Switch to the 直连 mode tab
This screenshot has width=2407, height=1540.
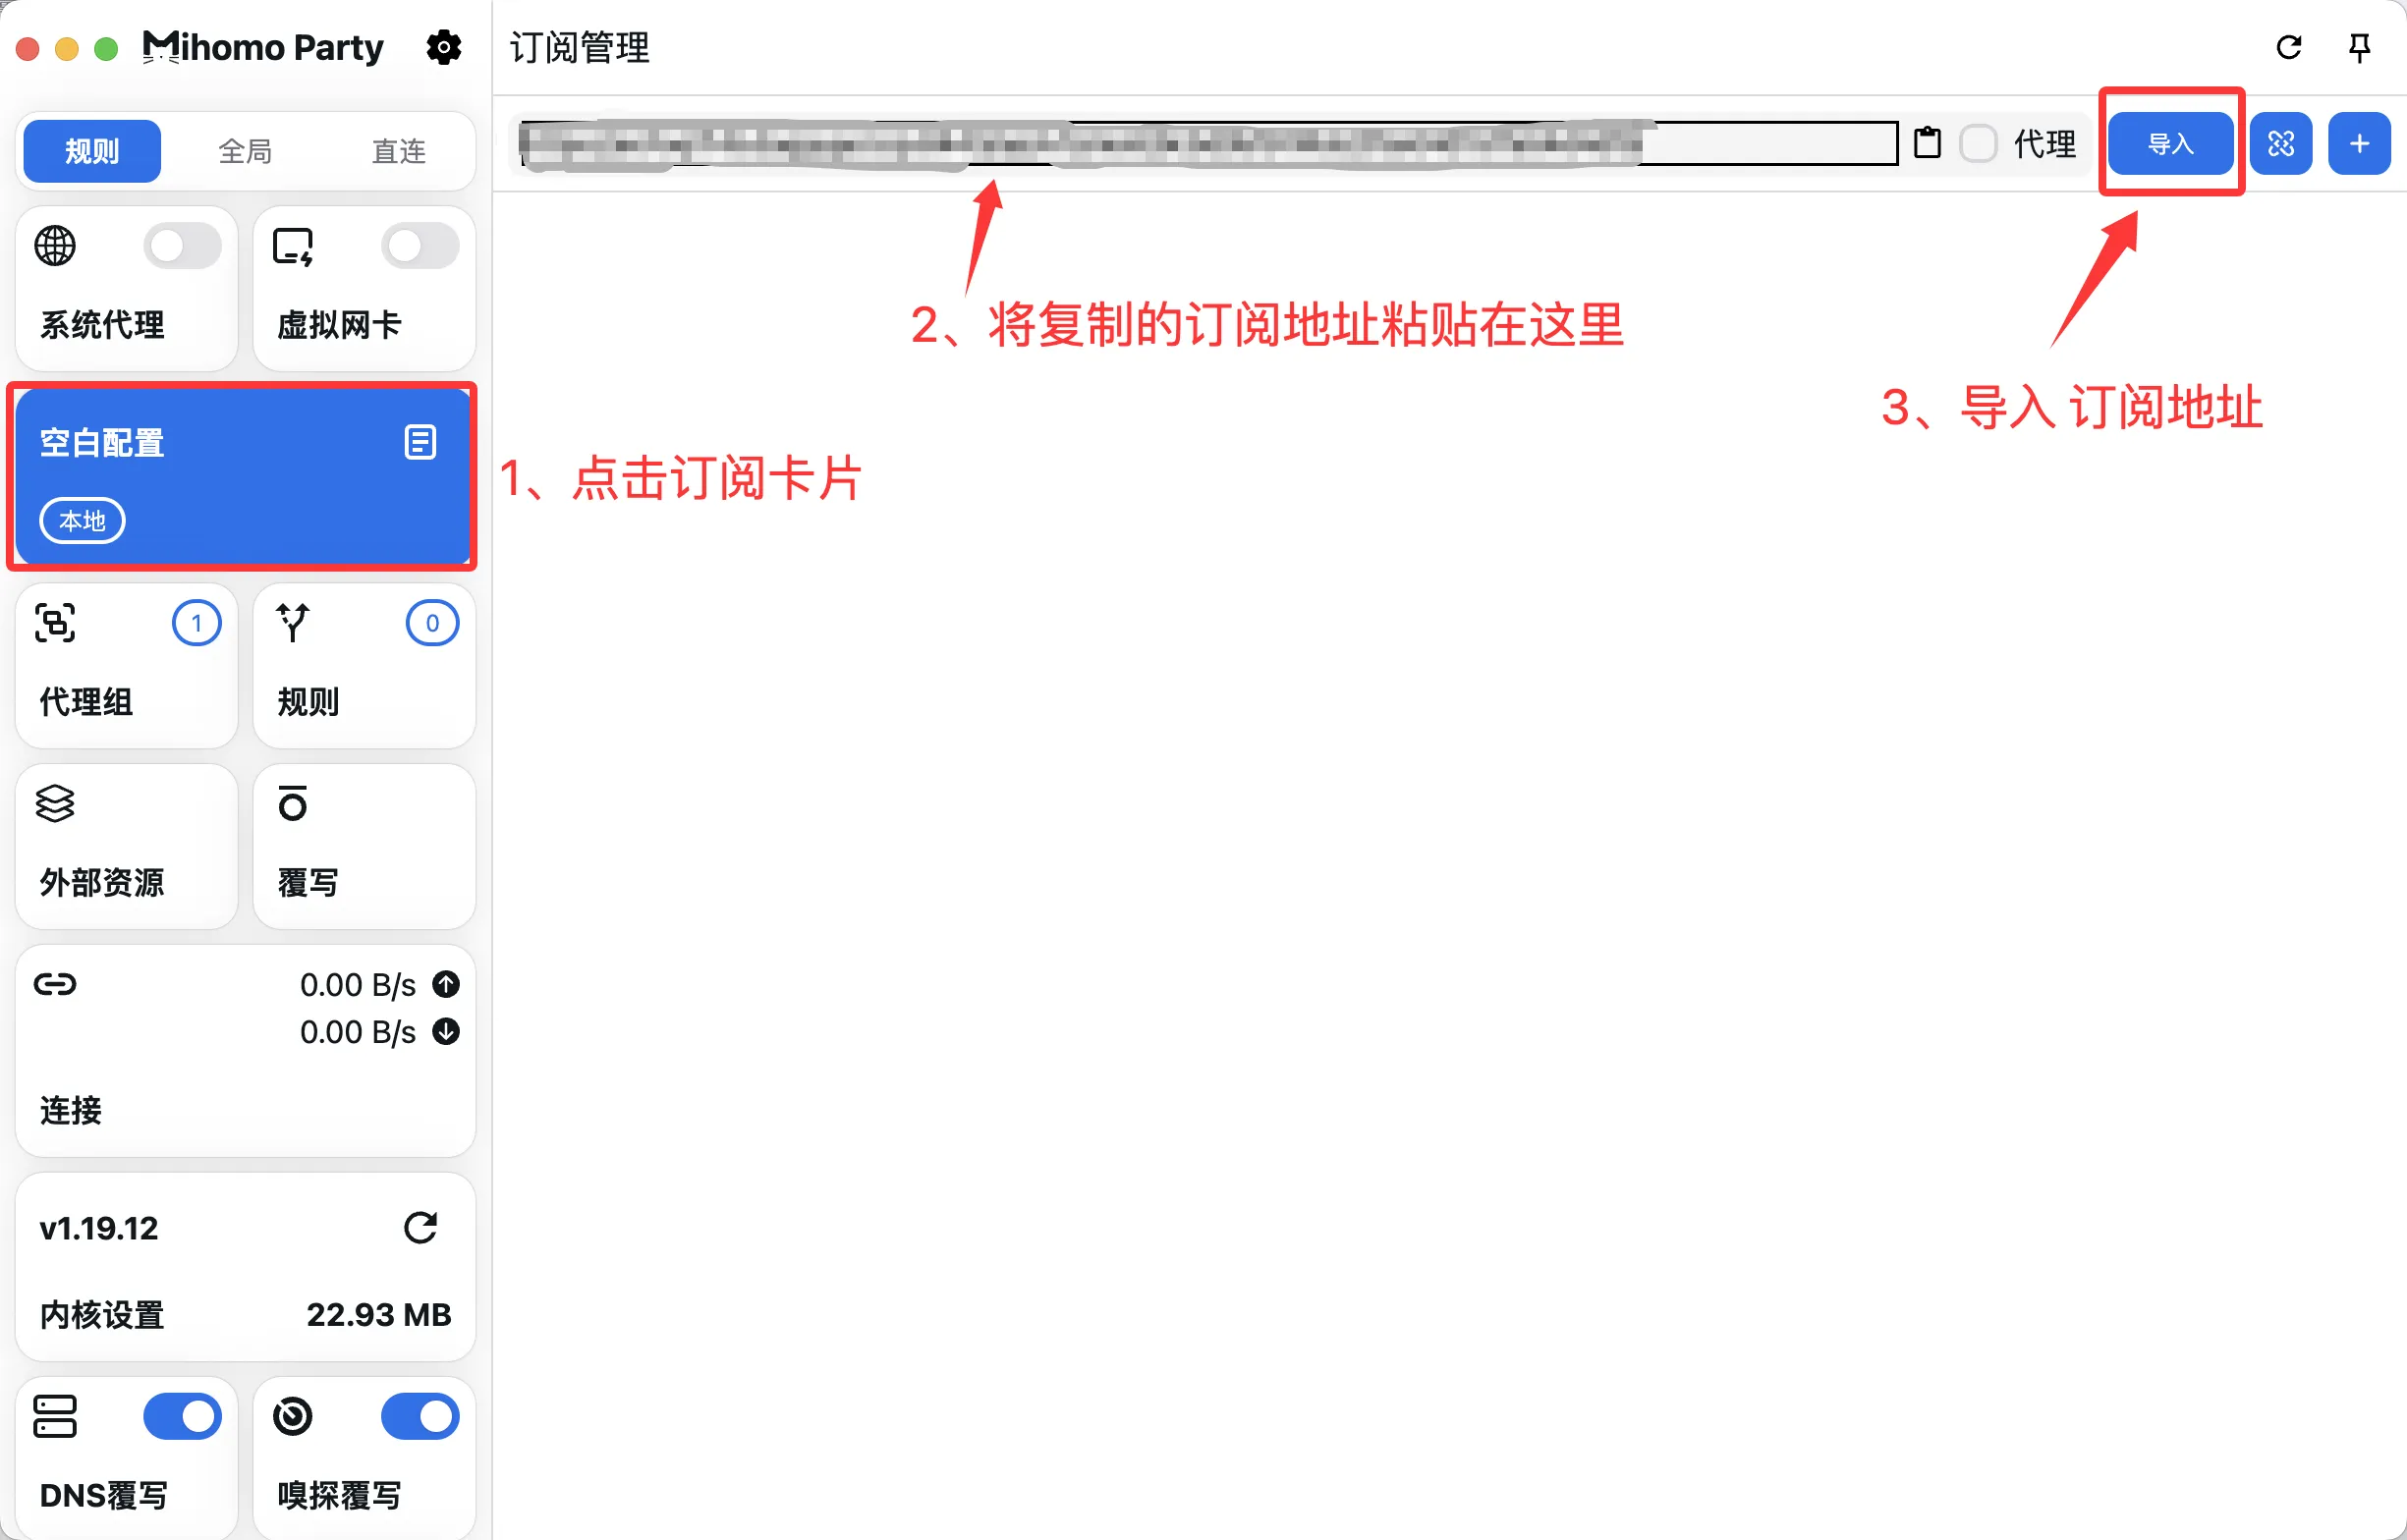(x=398, y=151)
